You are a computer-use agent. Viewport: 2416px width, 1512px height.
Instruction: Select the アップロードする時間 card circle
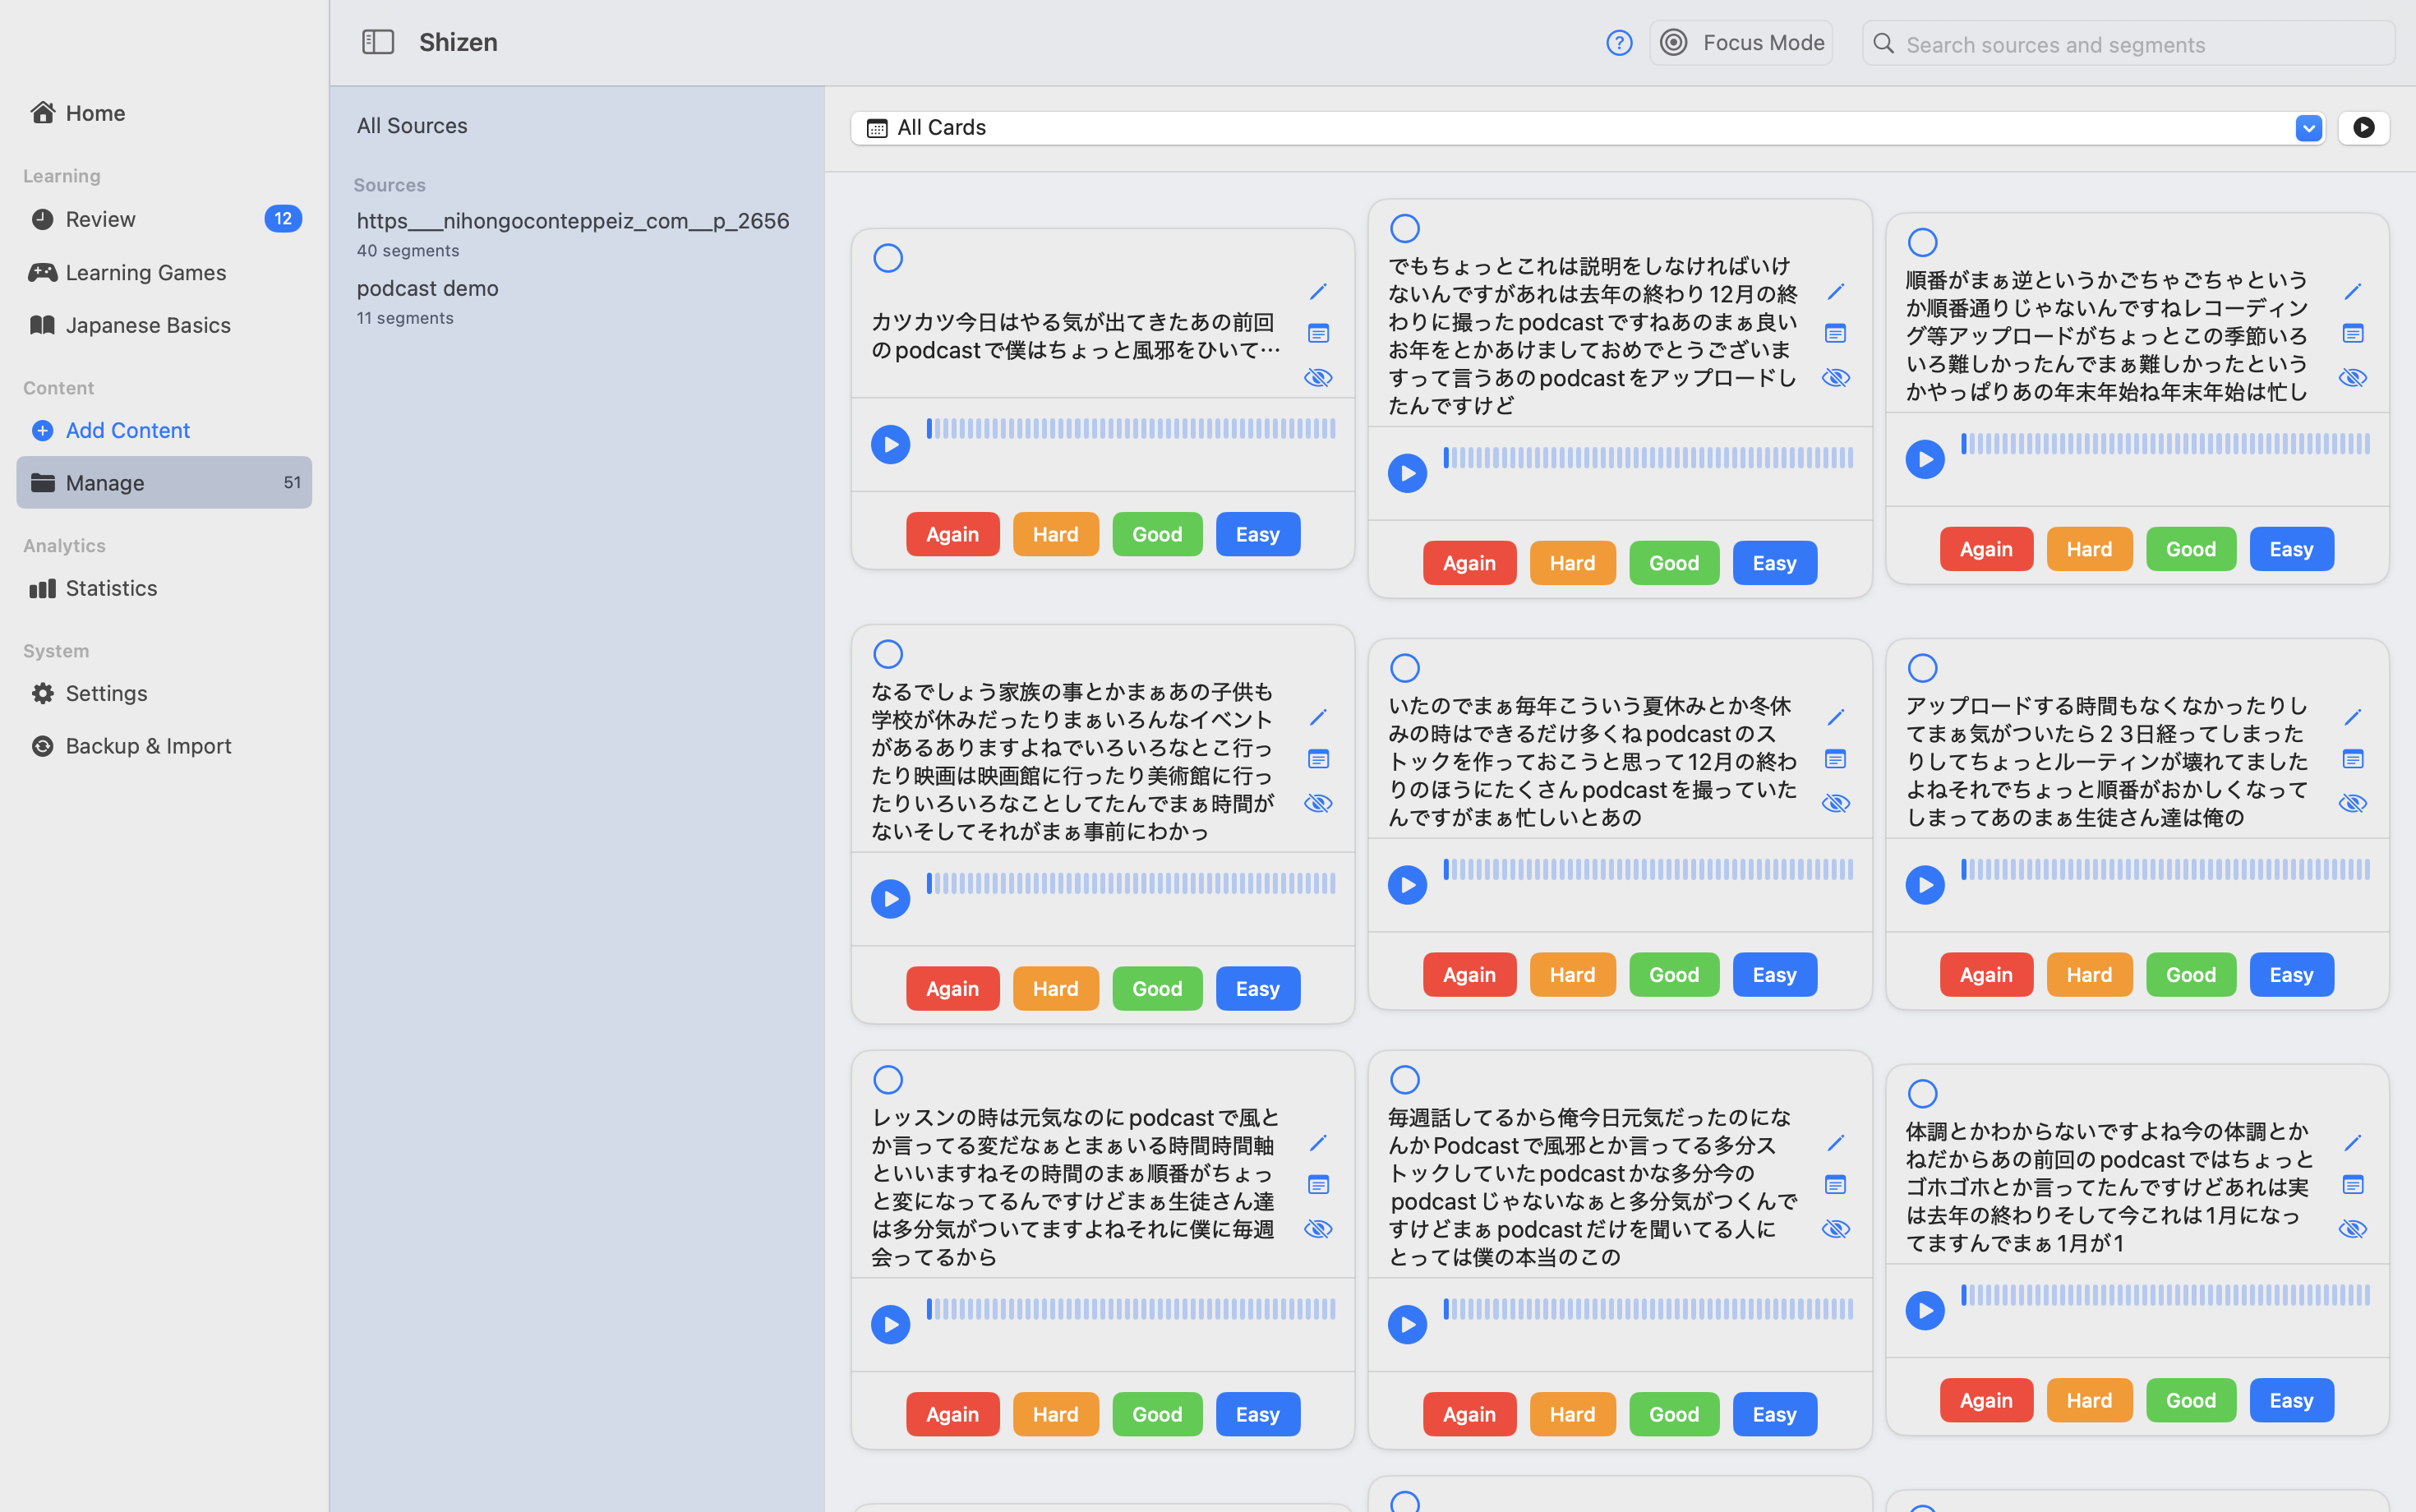click(1922, 669)
